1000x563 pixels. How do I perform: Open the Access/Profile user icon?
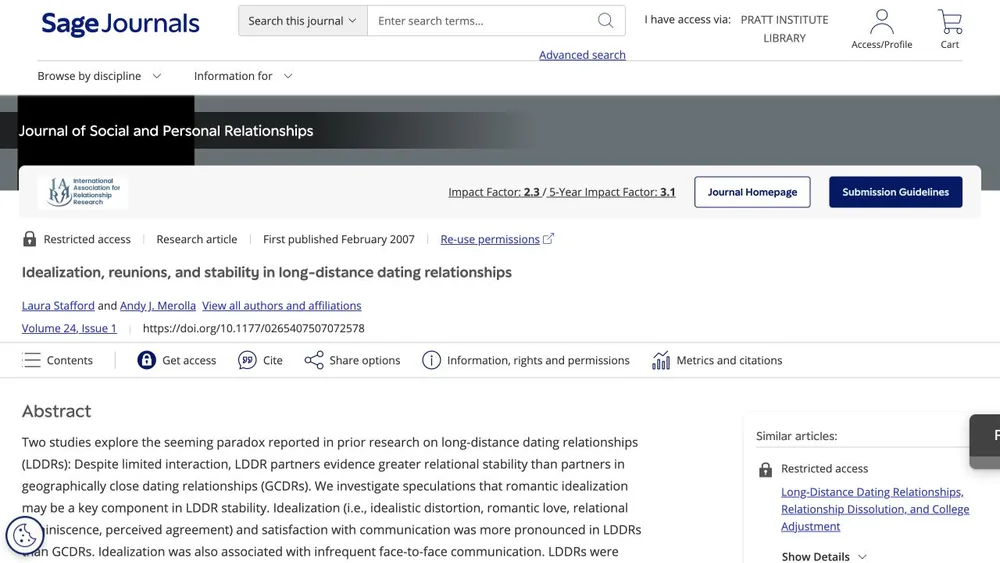pyautogui.click(x=881, y=22)
